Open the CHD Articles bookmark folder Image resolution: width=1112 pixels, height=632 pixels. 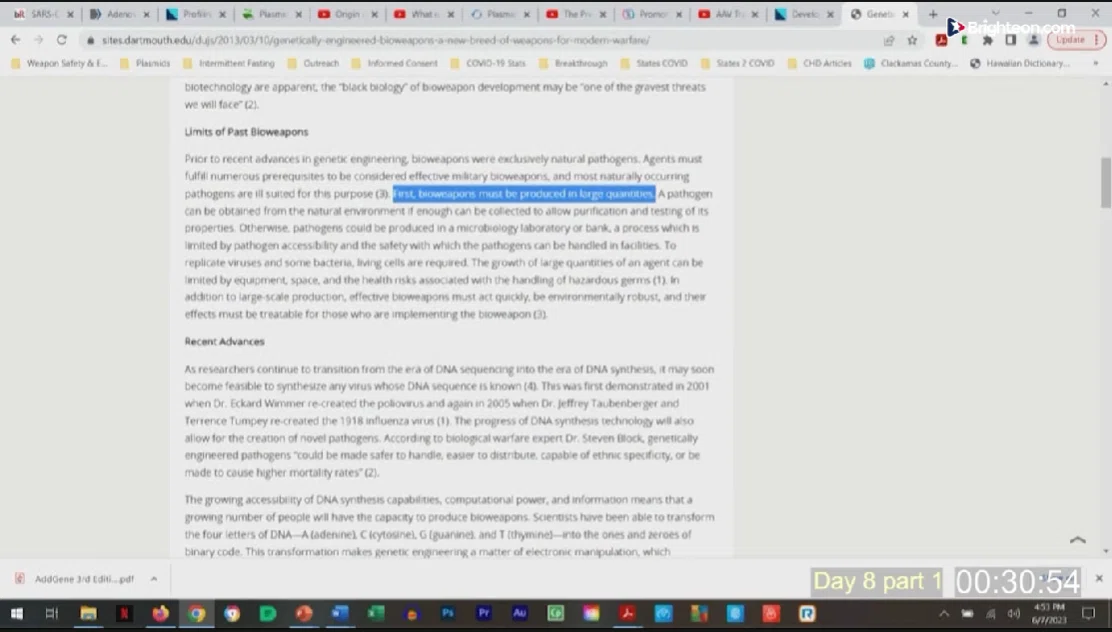point(819,63)
